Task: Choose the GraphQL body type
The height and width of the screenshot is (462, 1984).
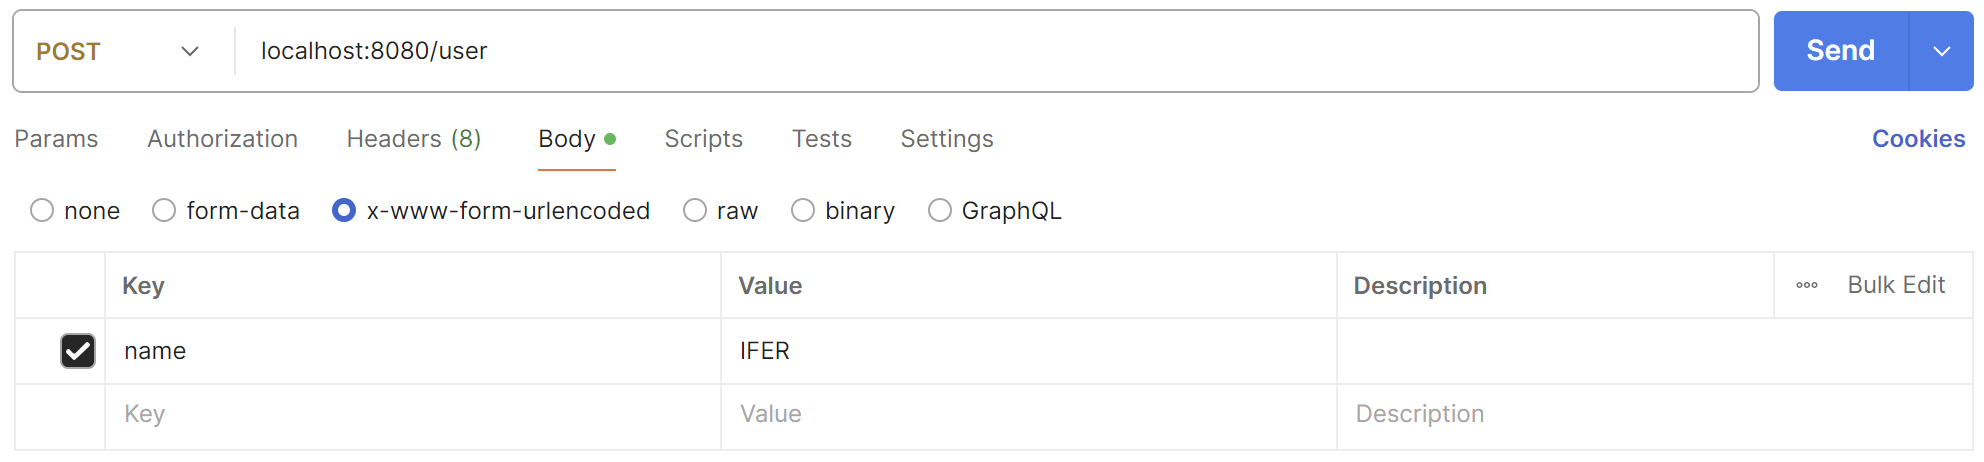Action: pyautogui.click(x=940, y=211)
